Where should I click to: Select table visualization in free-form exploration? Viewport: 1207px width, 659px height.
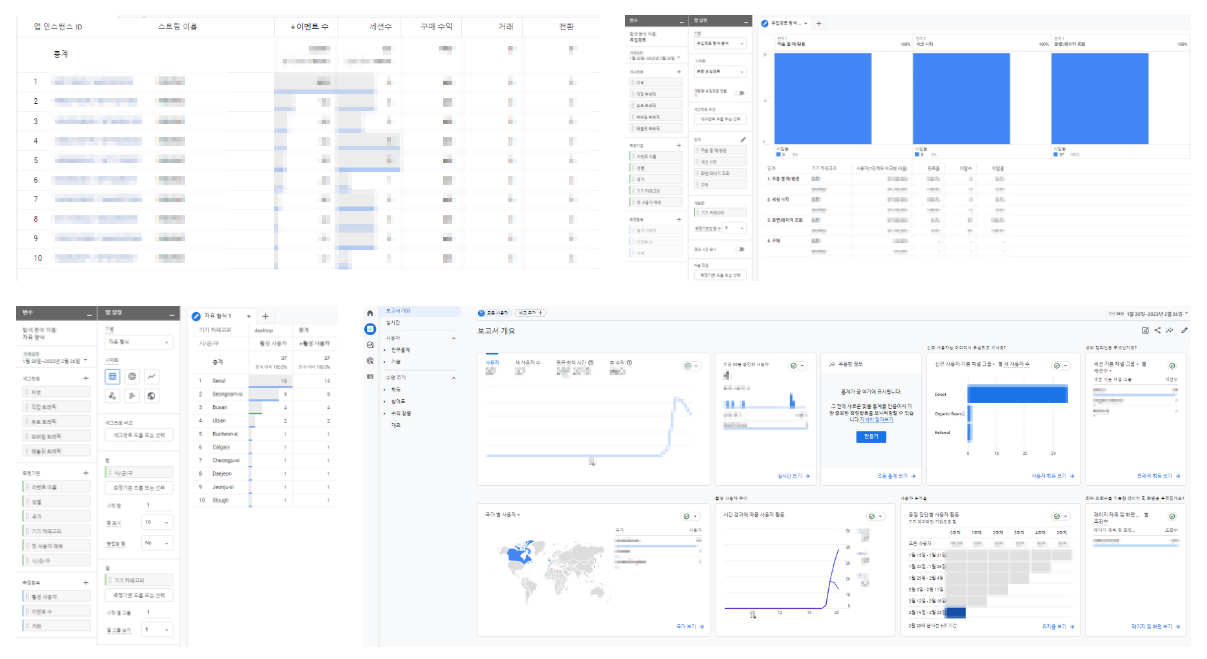[112, 376]
